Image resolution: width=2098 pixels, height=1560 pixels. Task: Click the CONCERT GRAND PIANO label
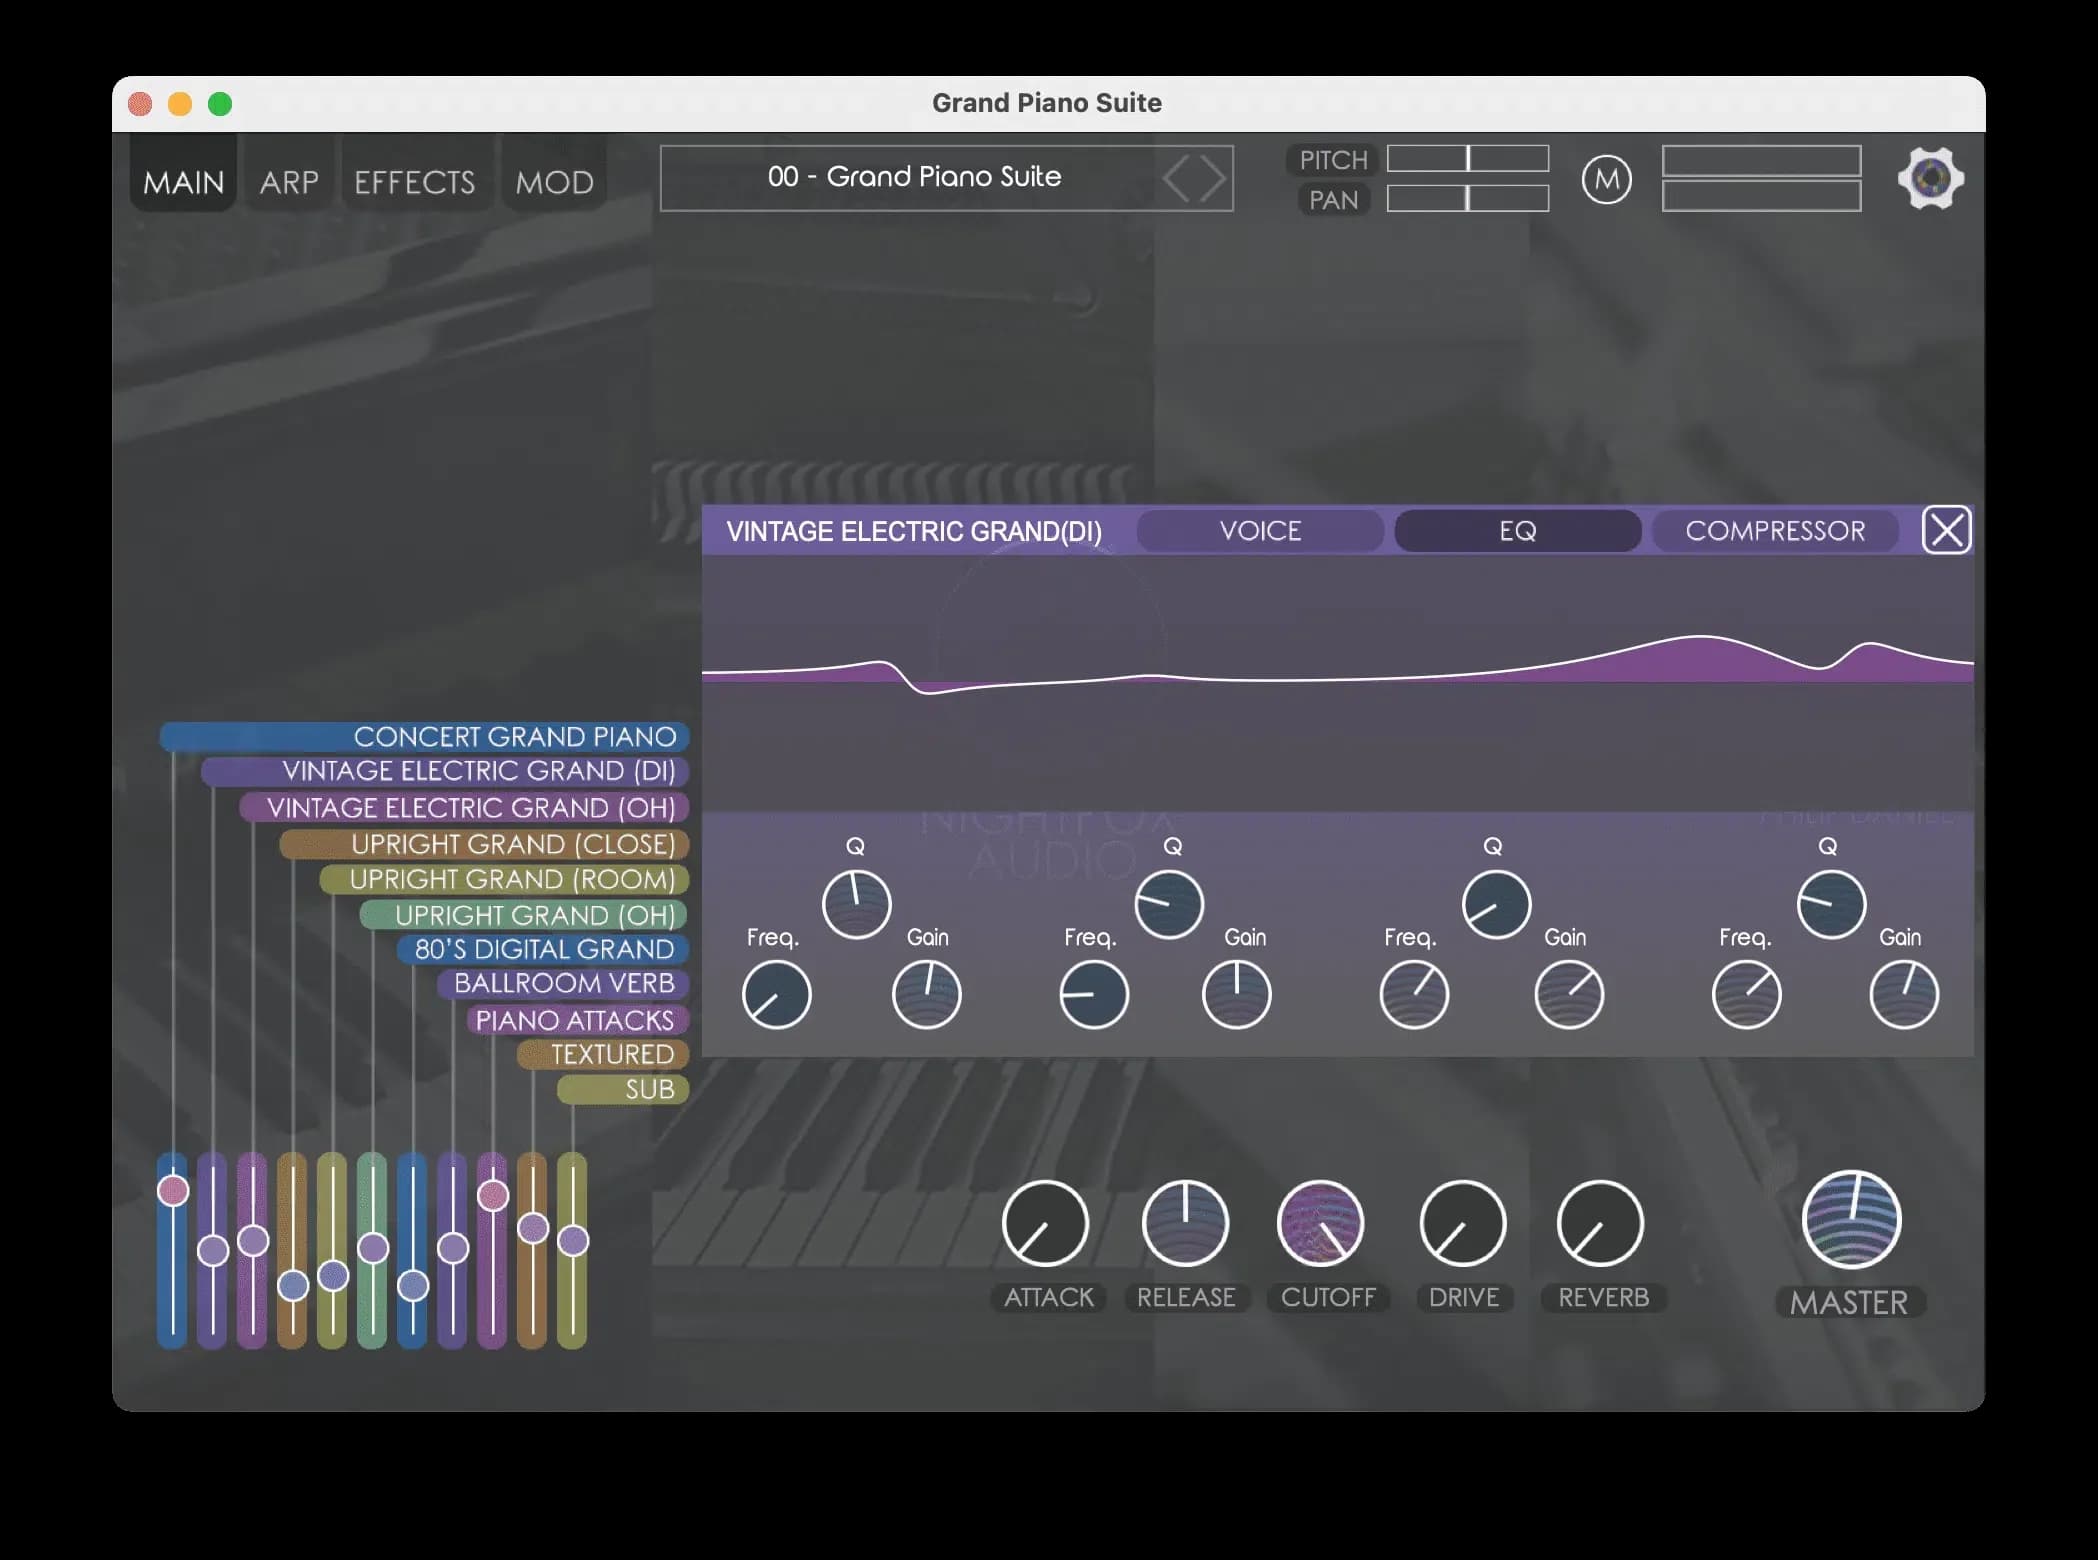point(516,736)
